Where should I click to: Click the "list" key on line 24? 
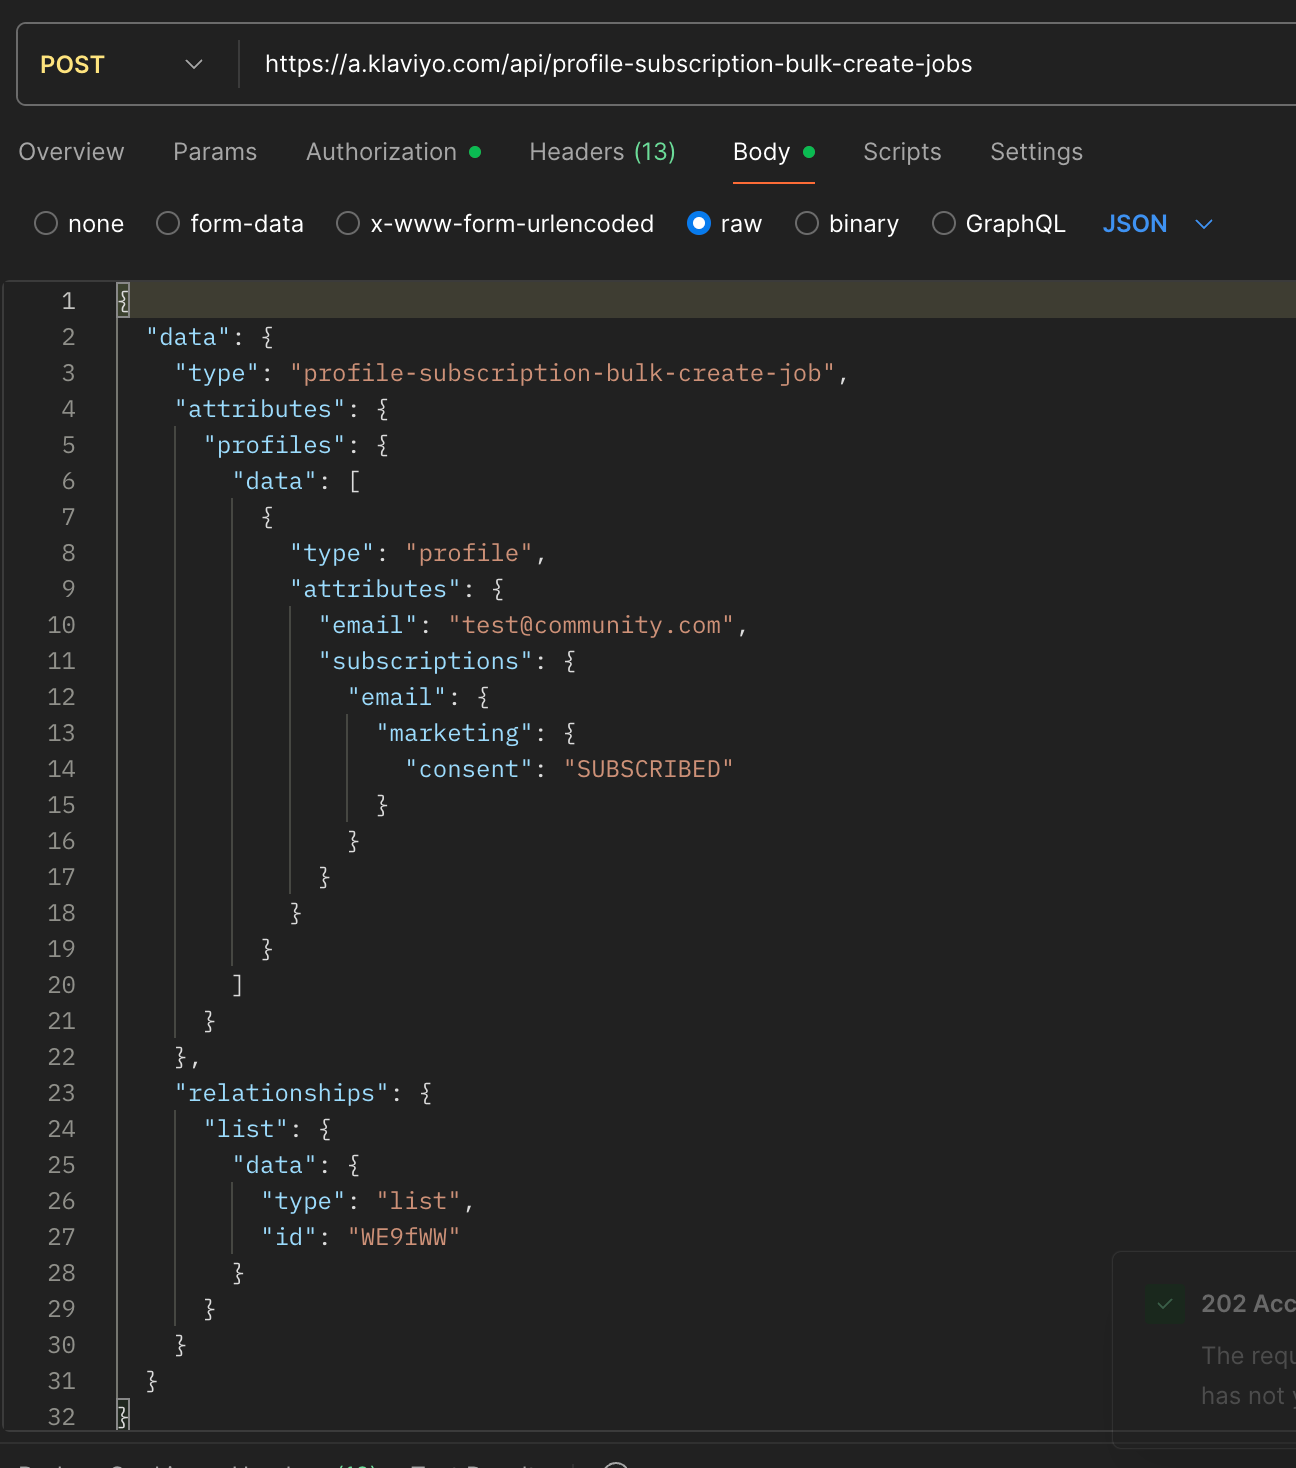click(x=246, y=1129)
